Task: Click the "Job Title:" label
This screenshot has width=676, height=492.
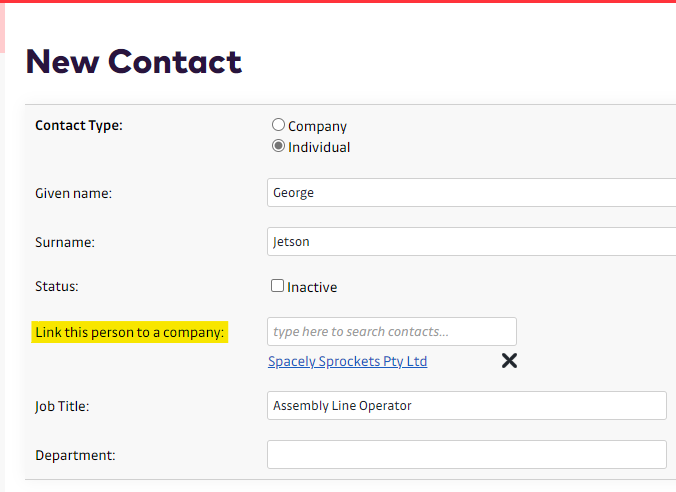Action: 63,406
